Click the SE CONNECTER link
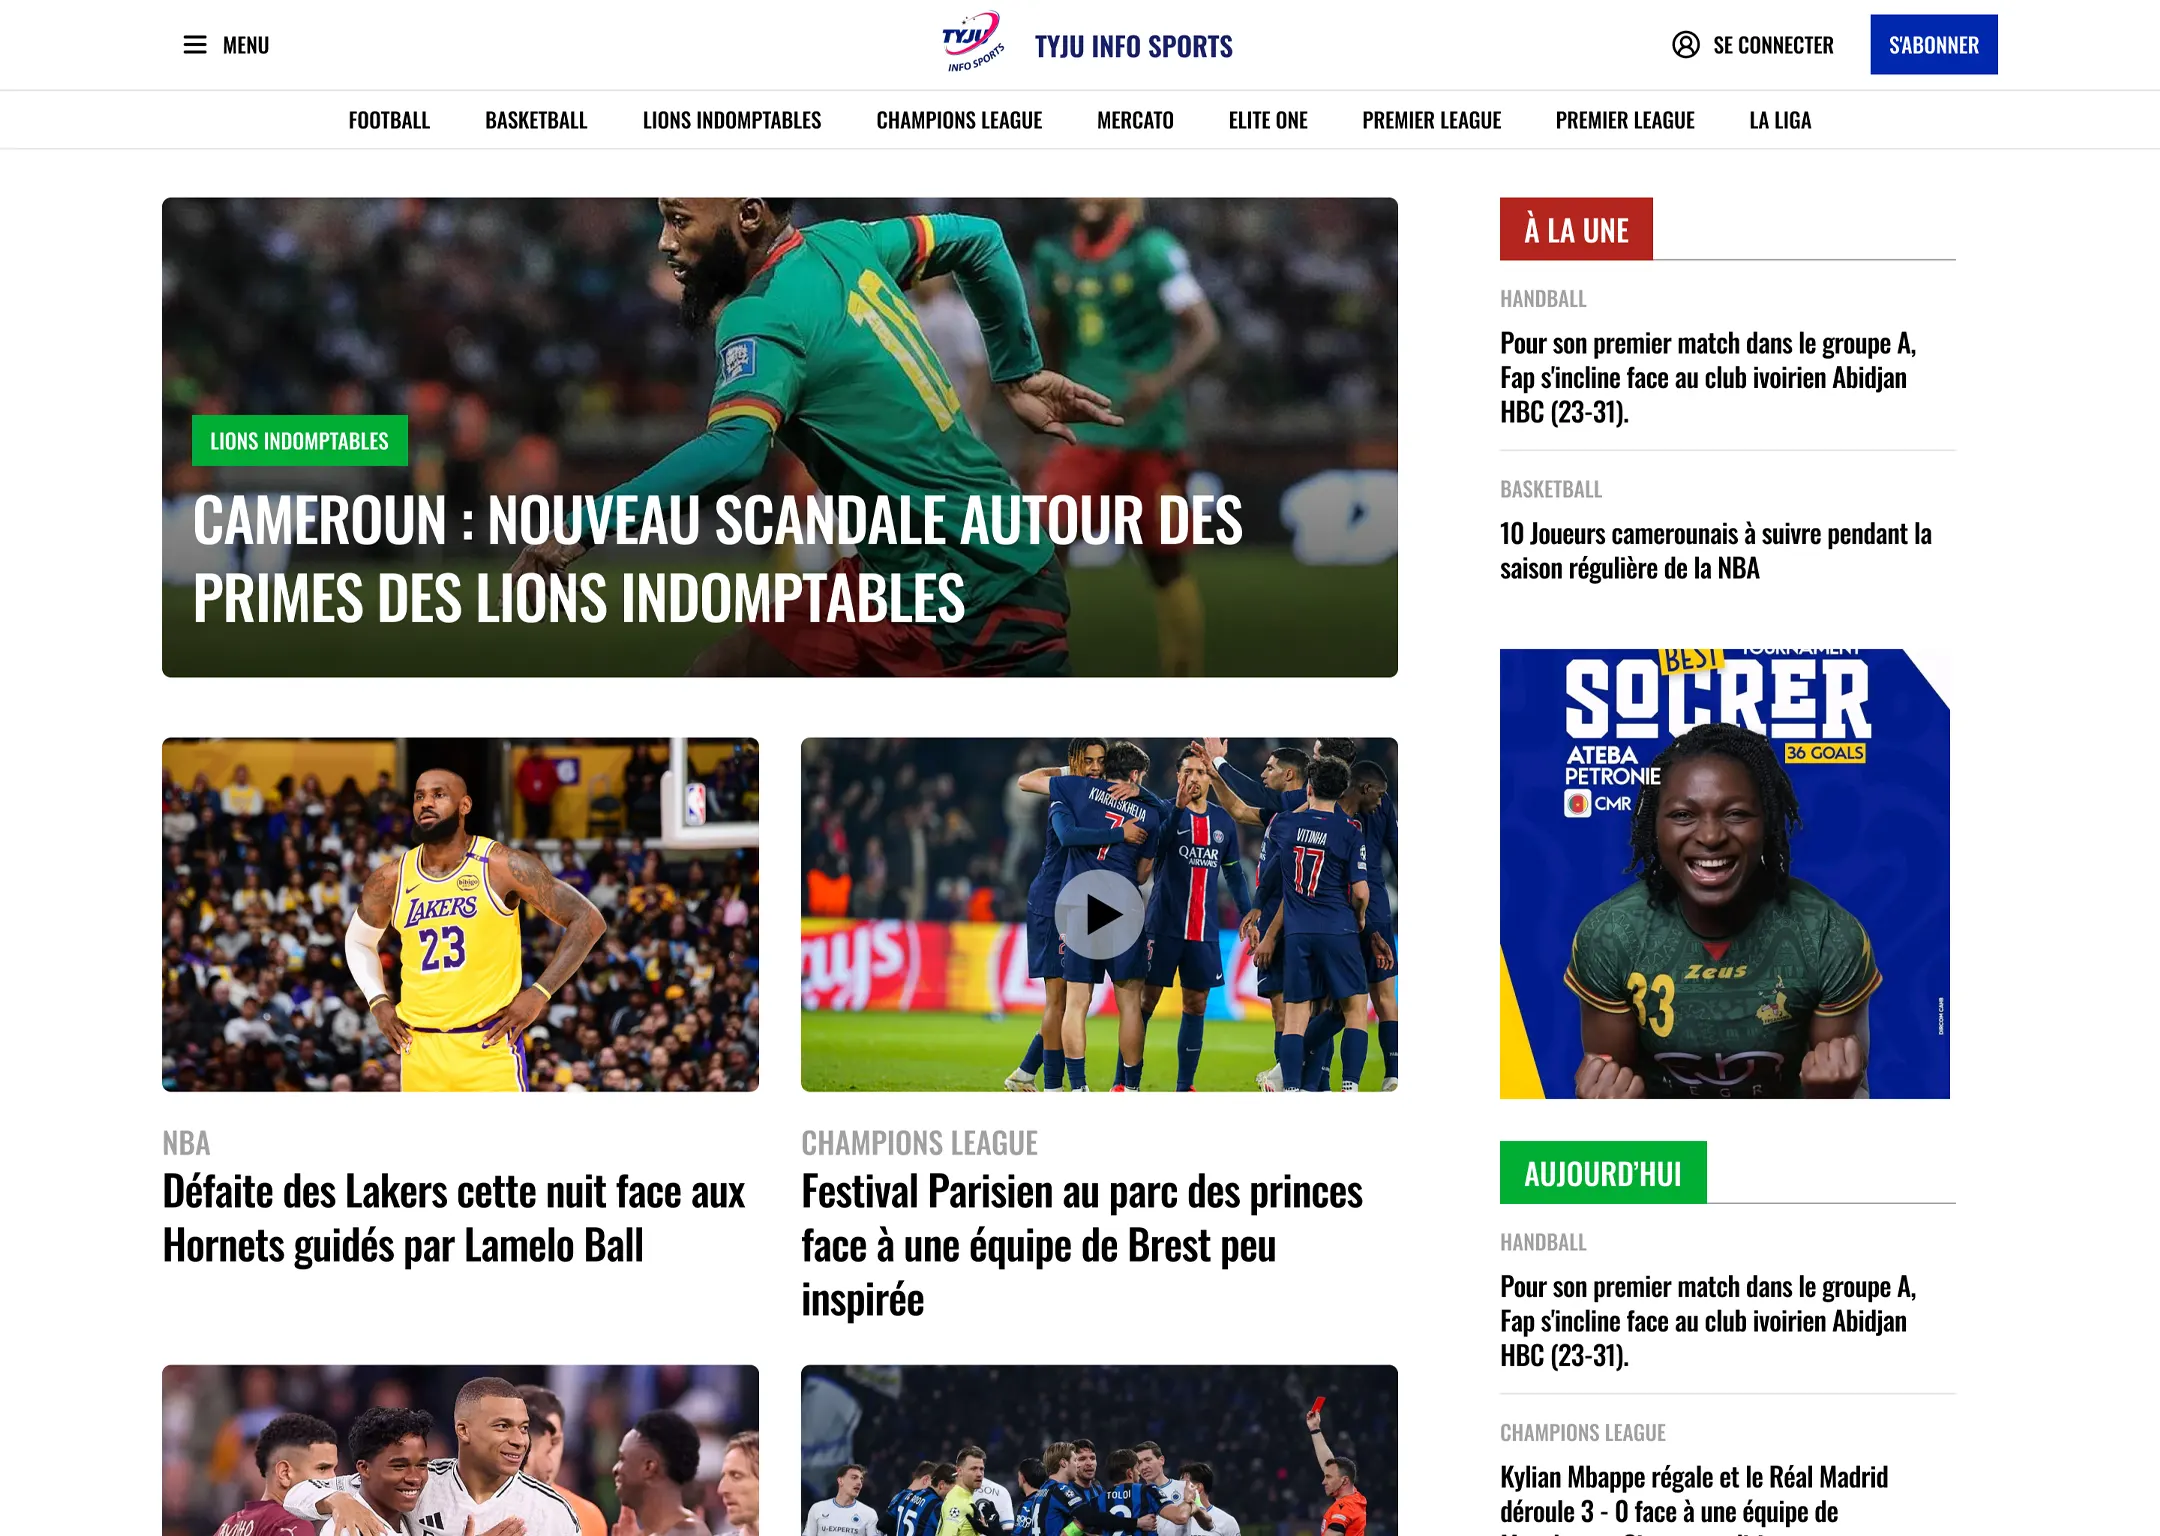 click(1773, 45)
